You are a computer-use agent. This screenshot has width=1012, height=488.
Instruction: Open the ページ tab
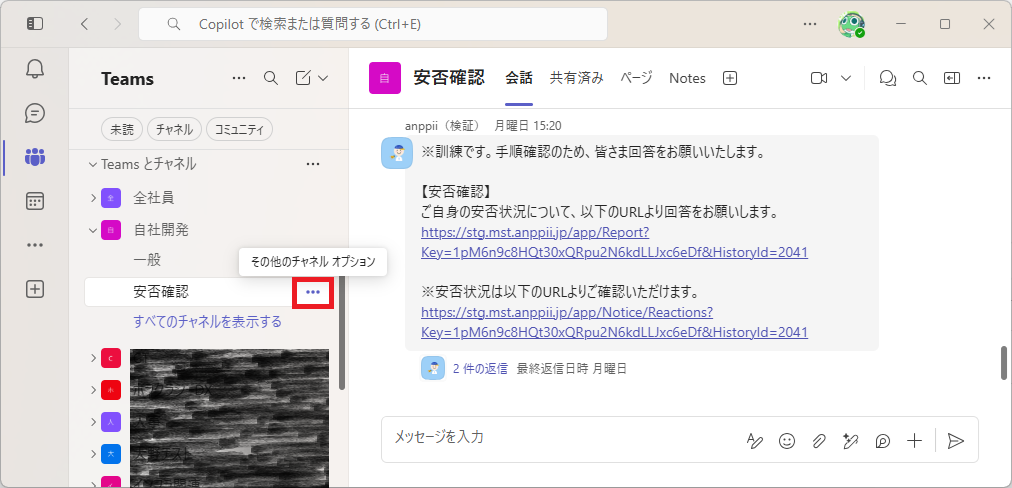(x=636, y=78)
